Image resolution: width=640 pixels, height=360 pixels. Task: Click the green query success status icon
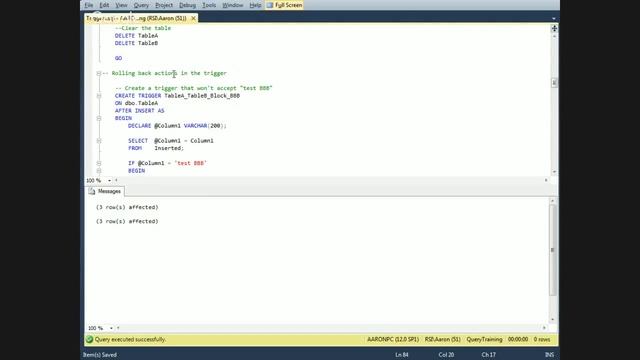tap(89, 340)
